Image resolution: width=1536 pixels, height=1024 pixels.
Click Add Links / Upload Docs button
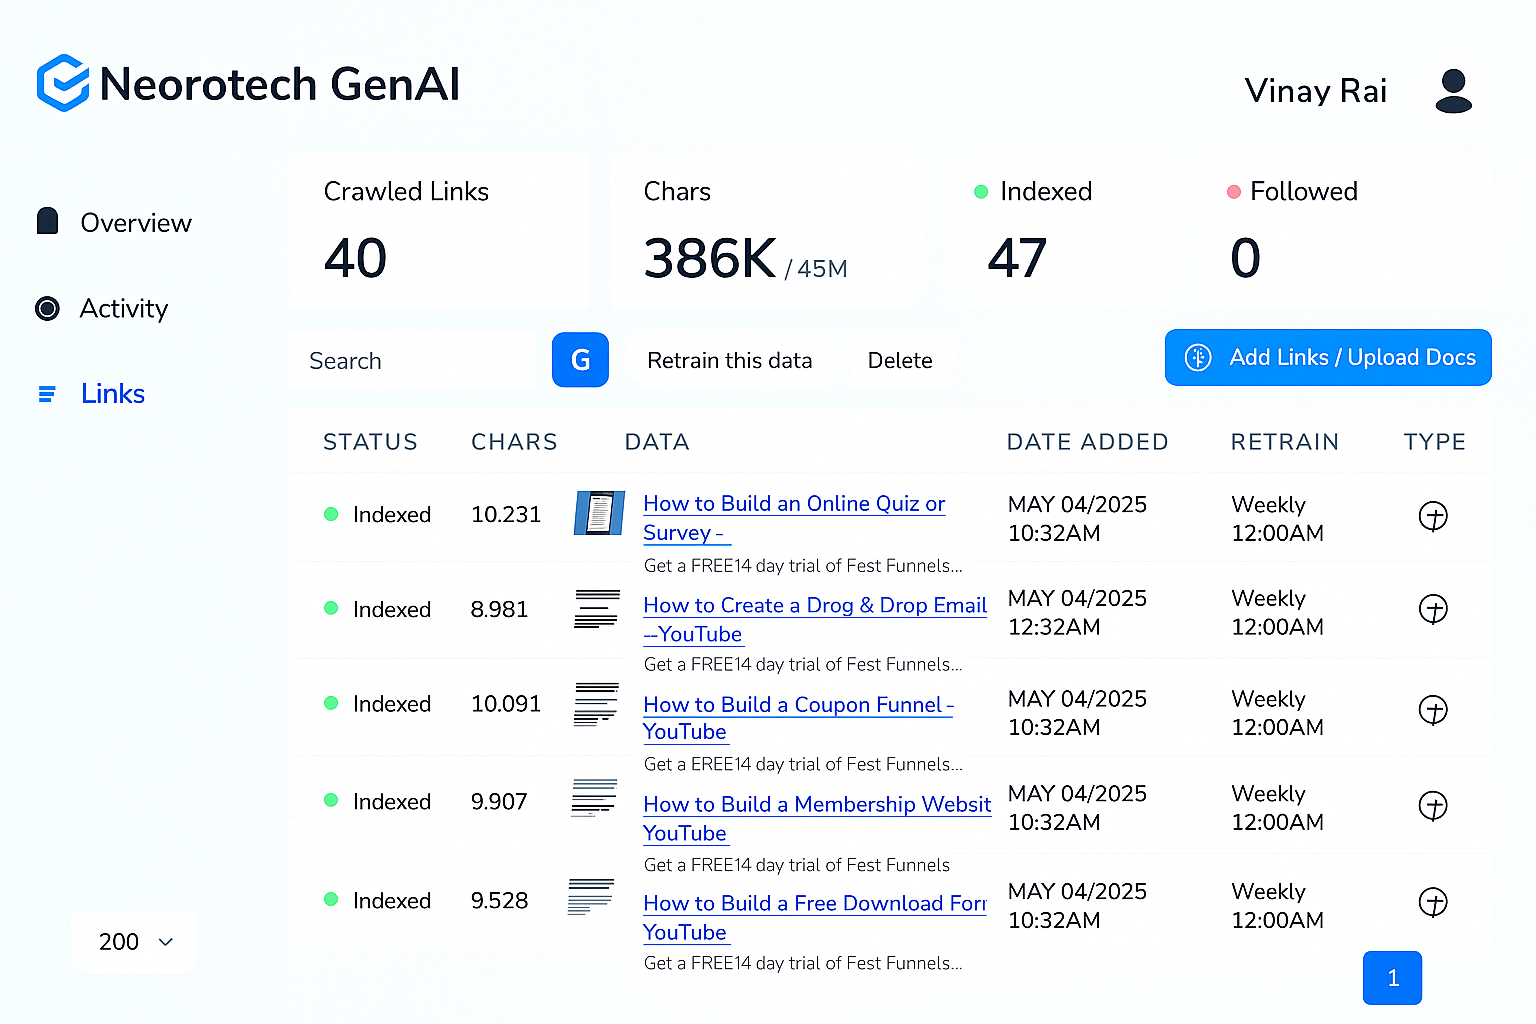pyautogui.click(x=1327, y=358)
